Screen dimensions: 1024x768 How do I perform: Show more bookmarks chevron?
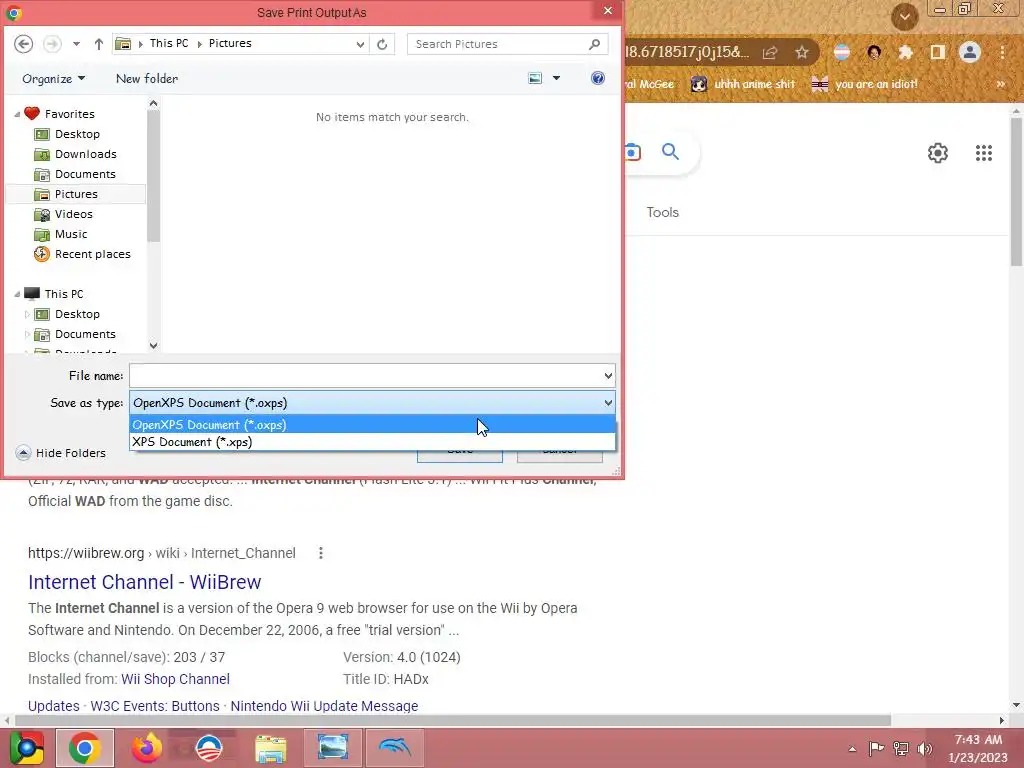point(1000,84)
